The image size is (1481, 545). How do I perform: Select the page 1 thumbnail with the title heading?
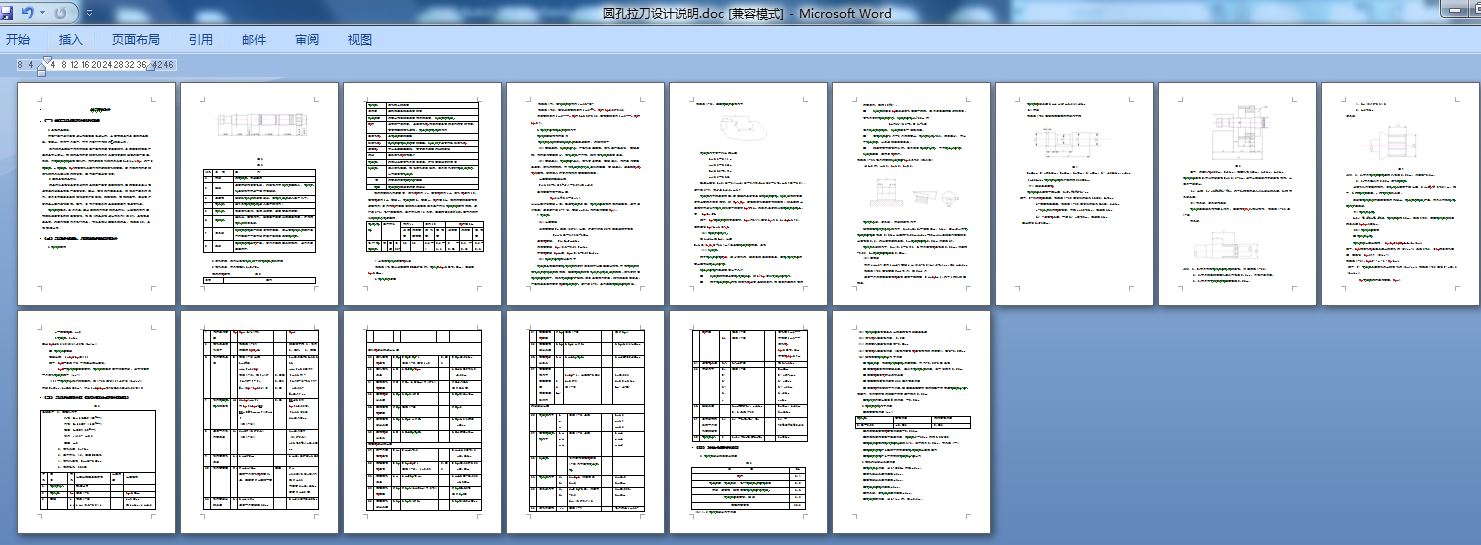click(96, 194)
